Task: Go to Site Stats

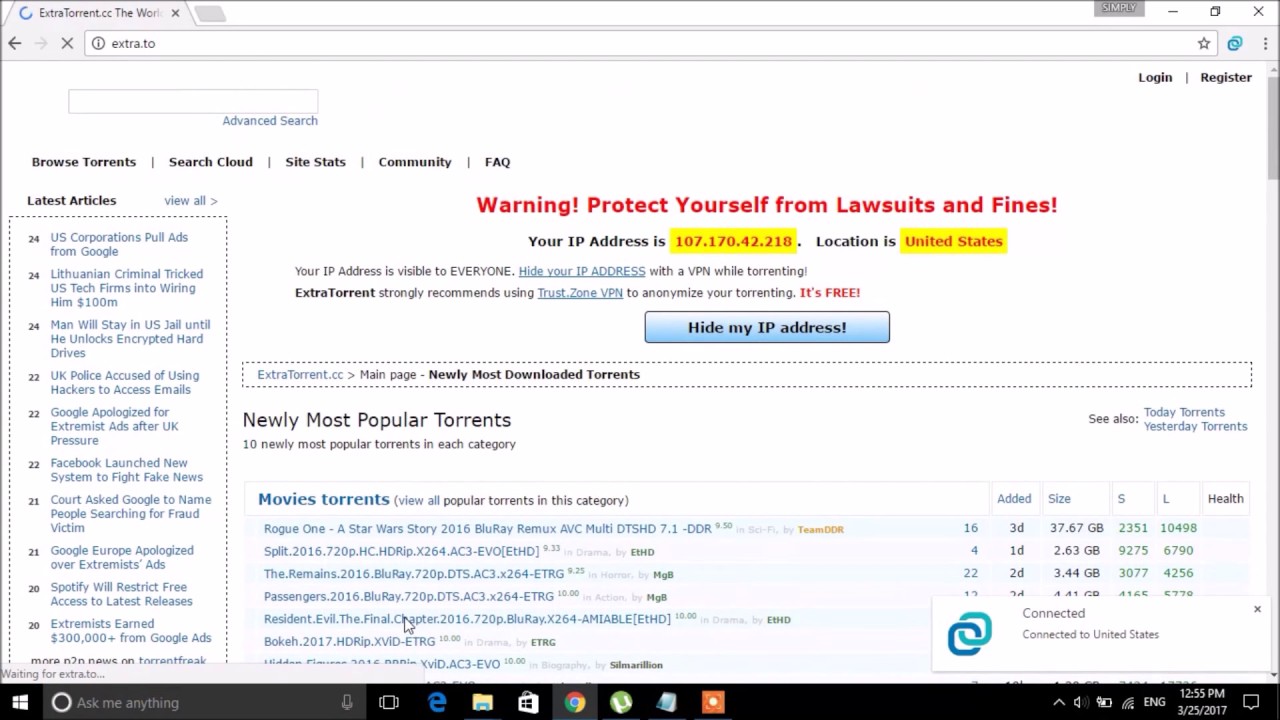Action: point(315,162)
